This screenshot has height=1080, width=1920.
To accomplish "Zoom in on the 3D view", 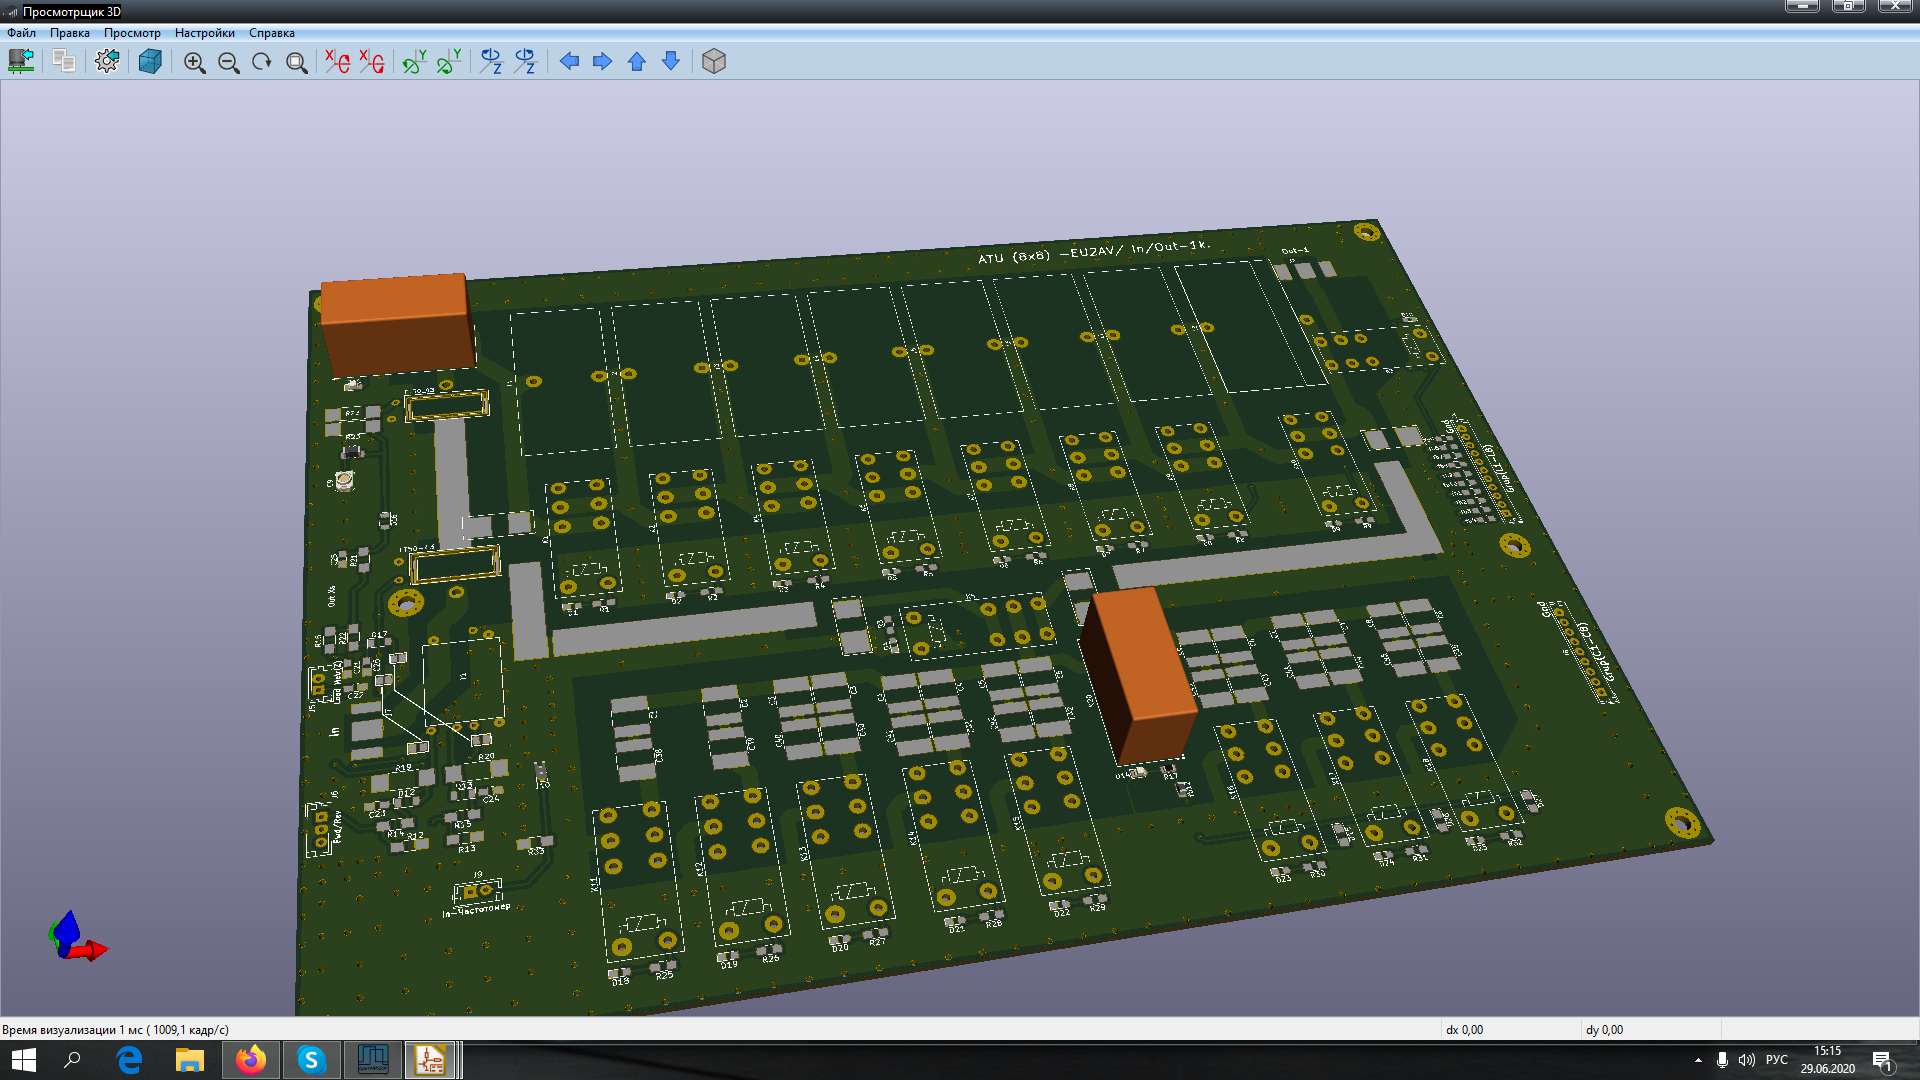I will (195, 63).
